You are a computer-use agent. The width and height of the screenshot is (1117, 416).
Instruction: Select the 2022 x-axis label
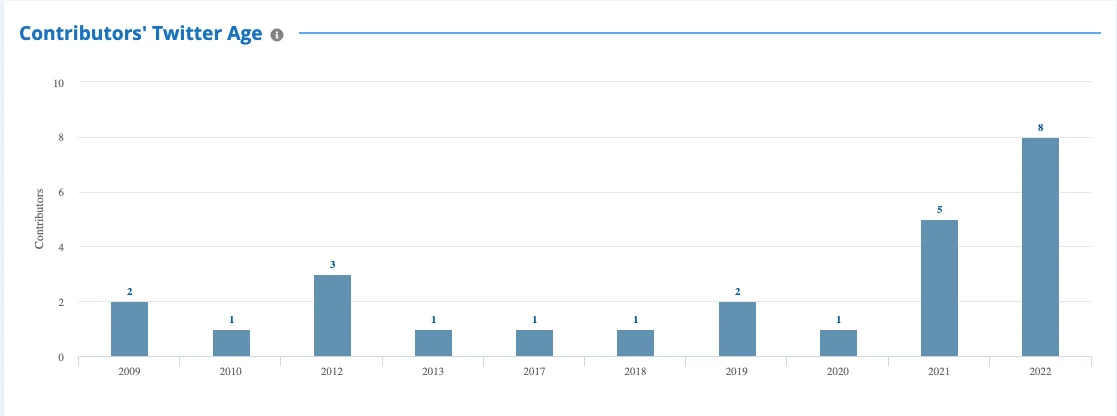point(1040,370)
